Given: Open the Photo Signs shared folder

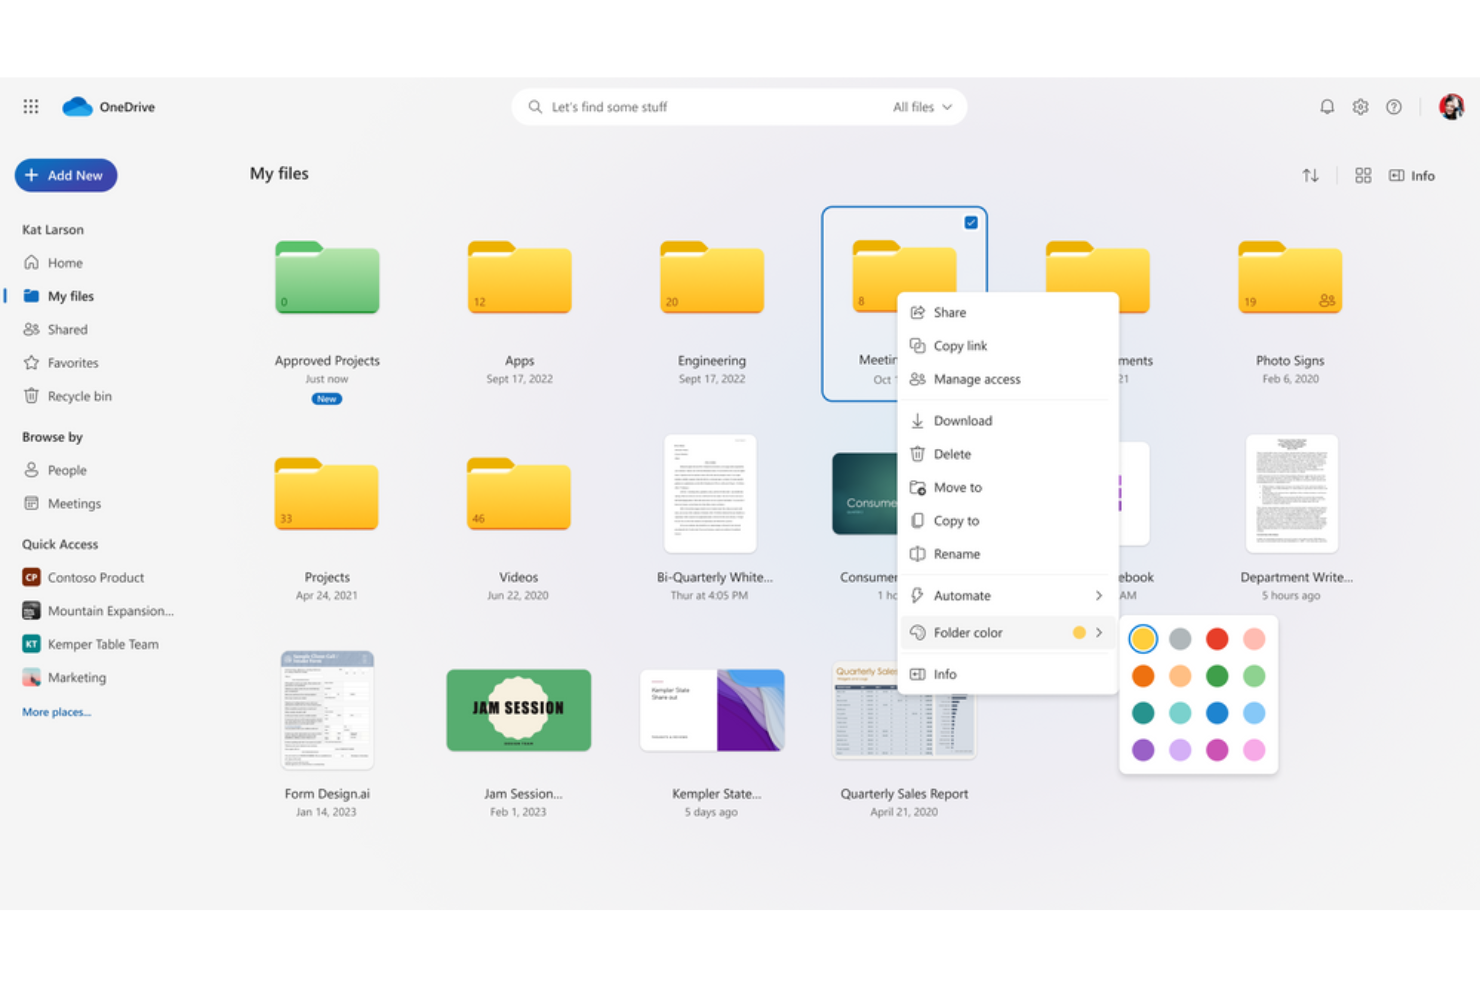Looking at the screenshot, I should click(x=1290, y=277).
